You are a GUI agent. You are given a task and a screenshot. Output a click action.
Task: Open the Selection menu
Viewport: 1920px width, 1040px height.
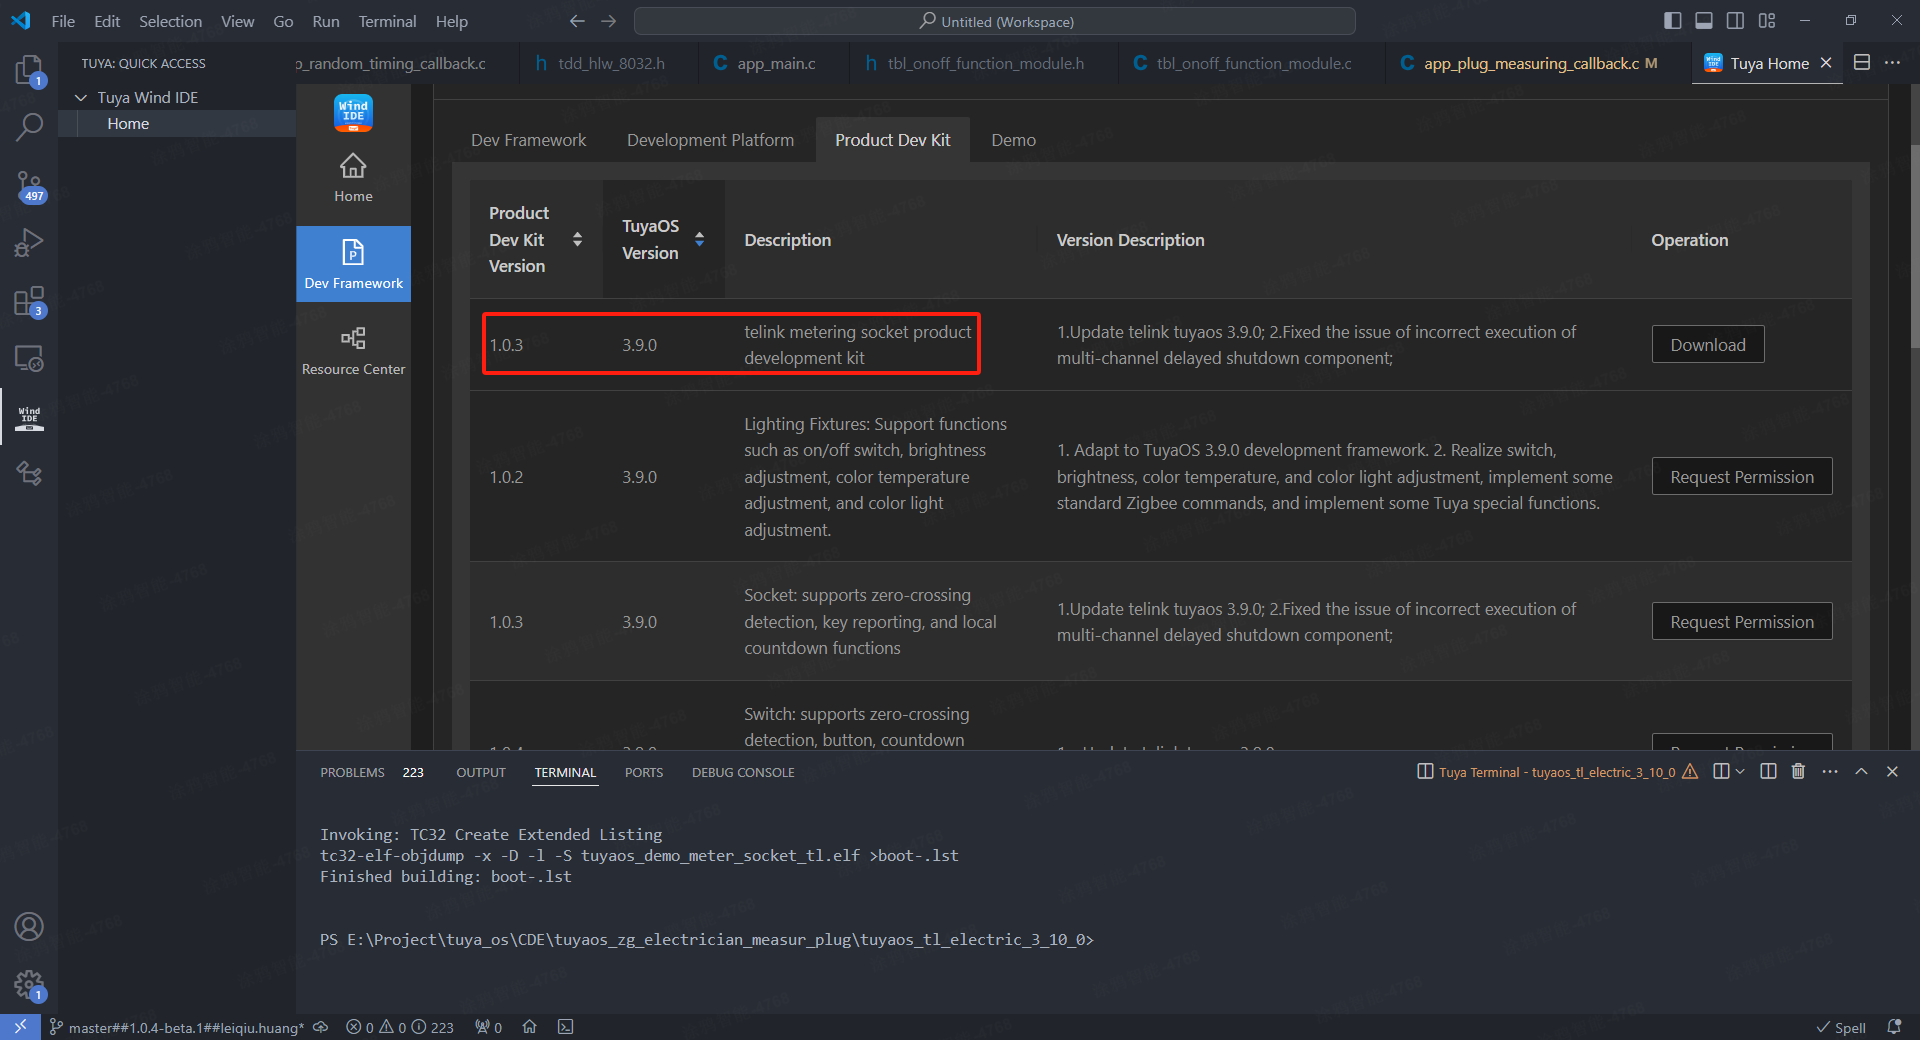coord(170,21)
